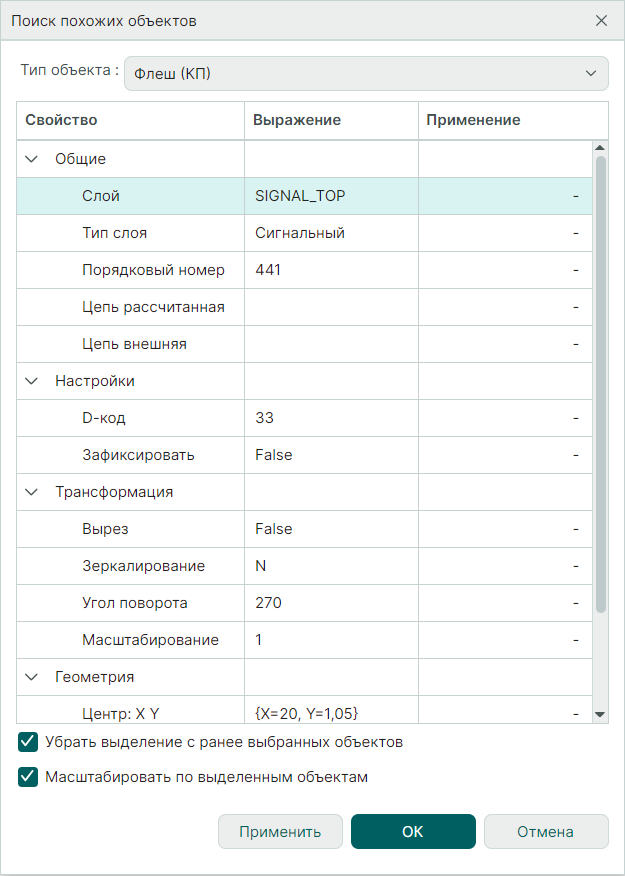Close the Поиск похожих объектов dialog
This screenshot has height=876, width=625.
coord(601,20)
